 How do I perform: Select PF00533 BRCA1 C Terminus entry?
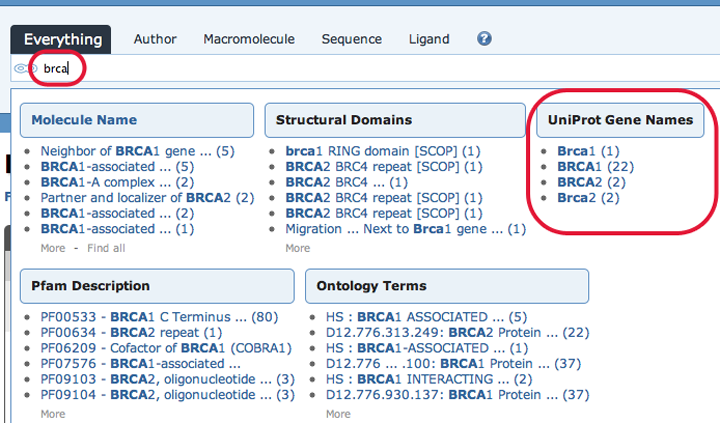coord(159,317)
